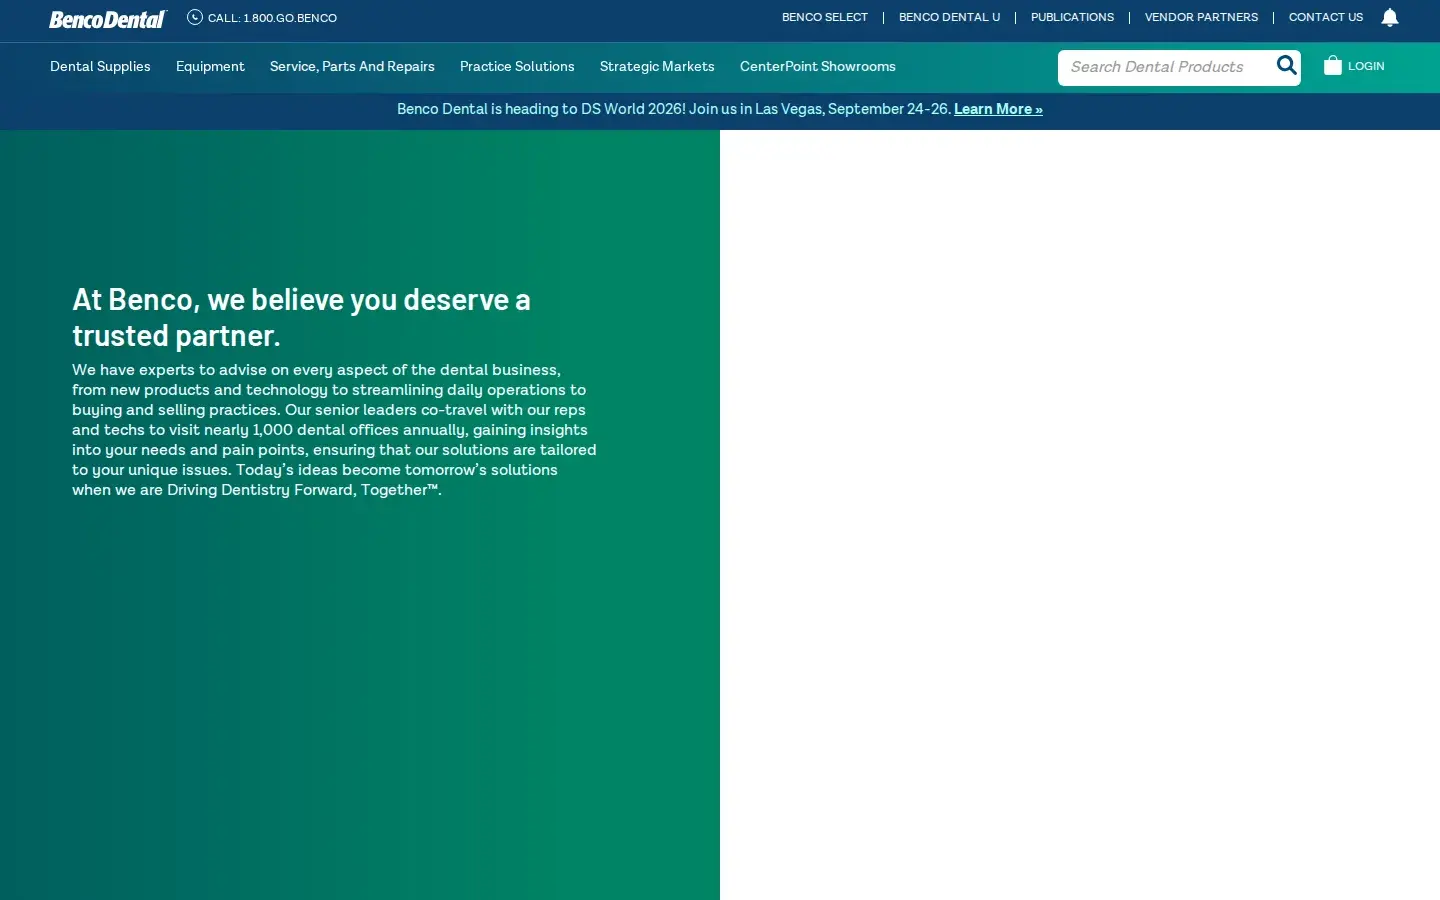Visit BENCO DENTAL U

[x=949, y=17]
